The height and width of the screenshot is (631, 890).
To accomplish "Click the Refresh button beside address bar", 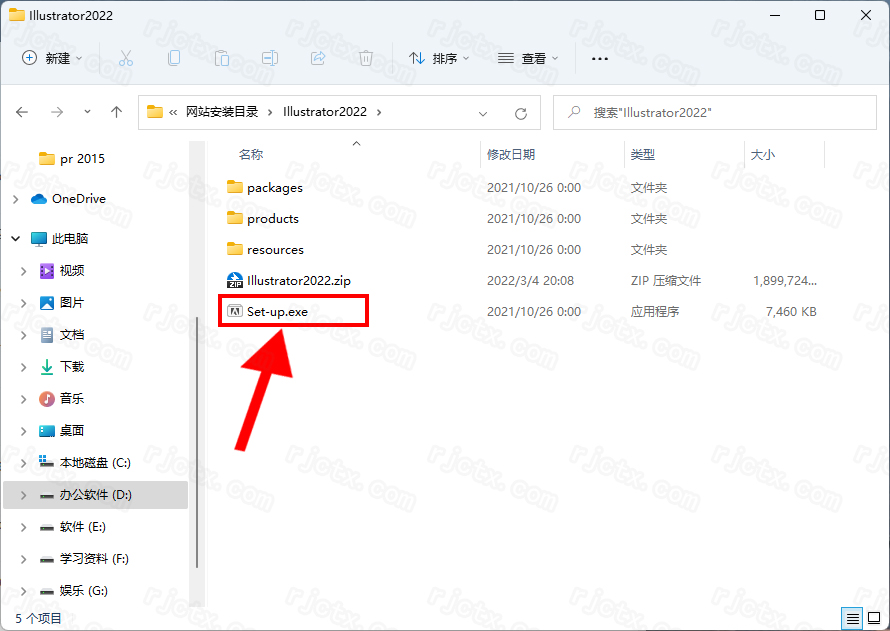I will tap(520, 113).
